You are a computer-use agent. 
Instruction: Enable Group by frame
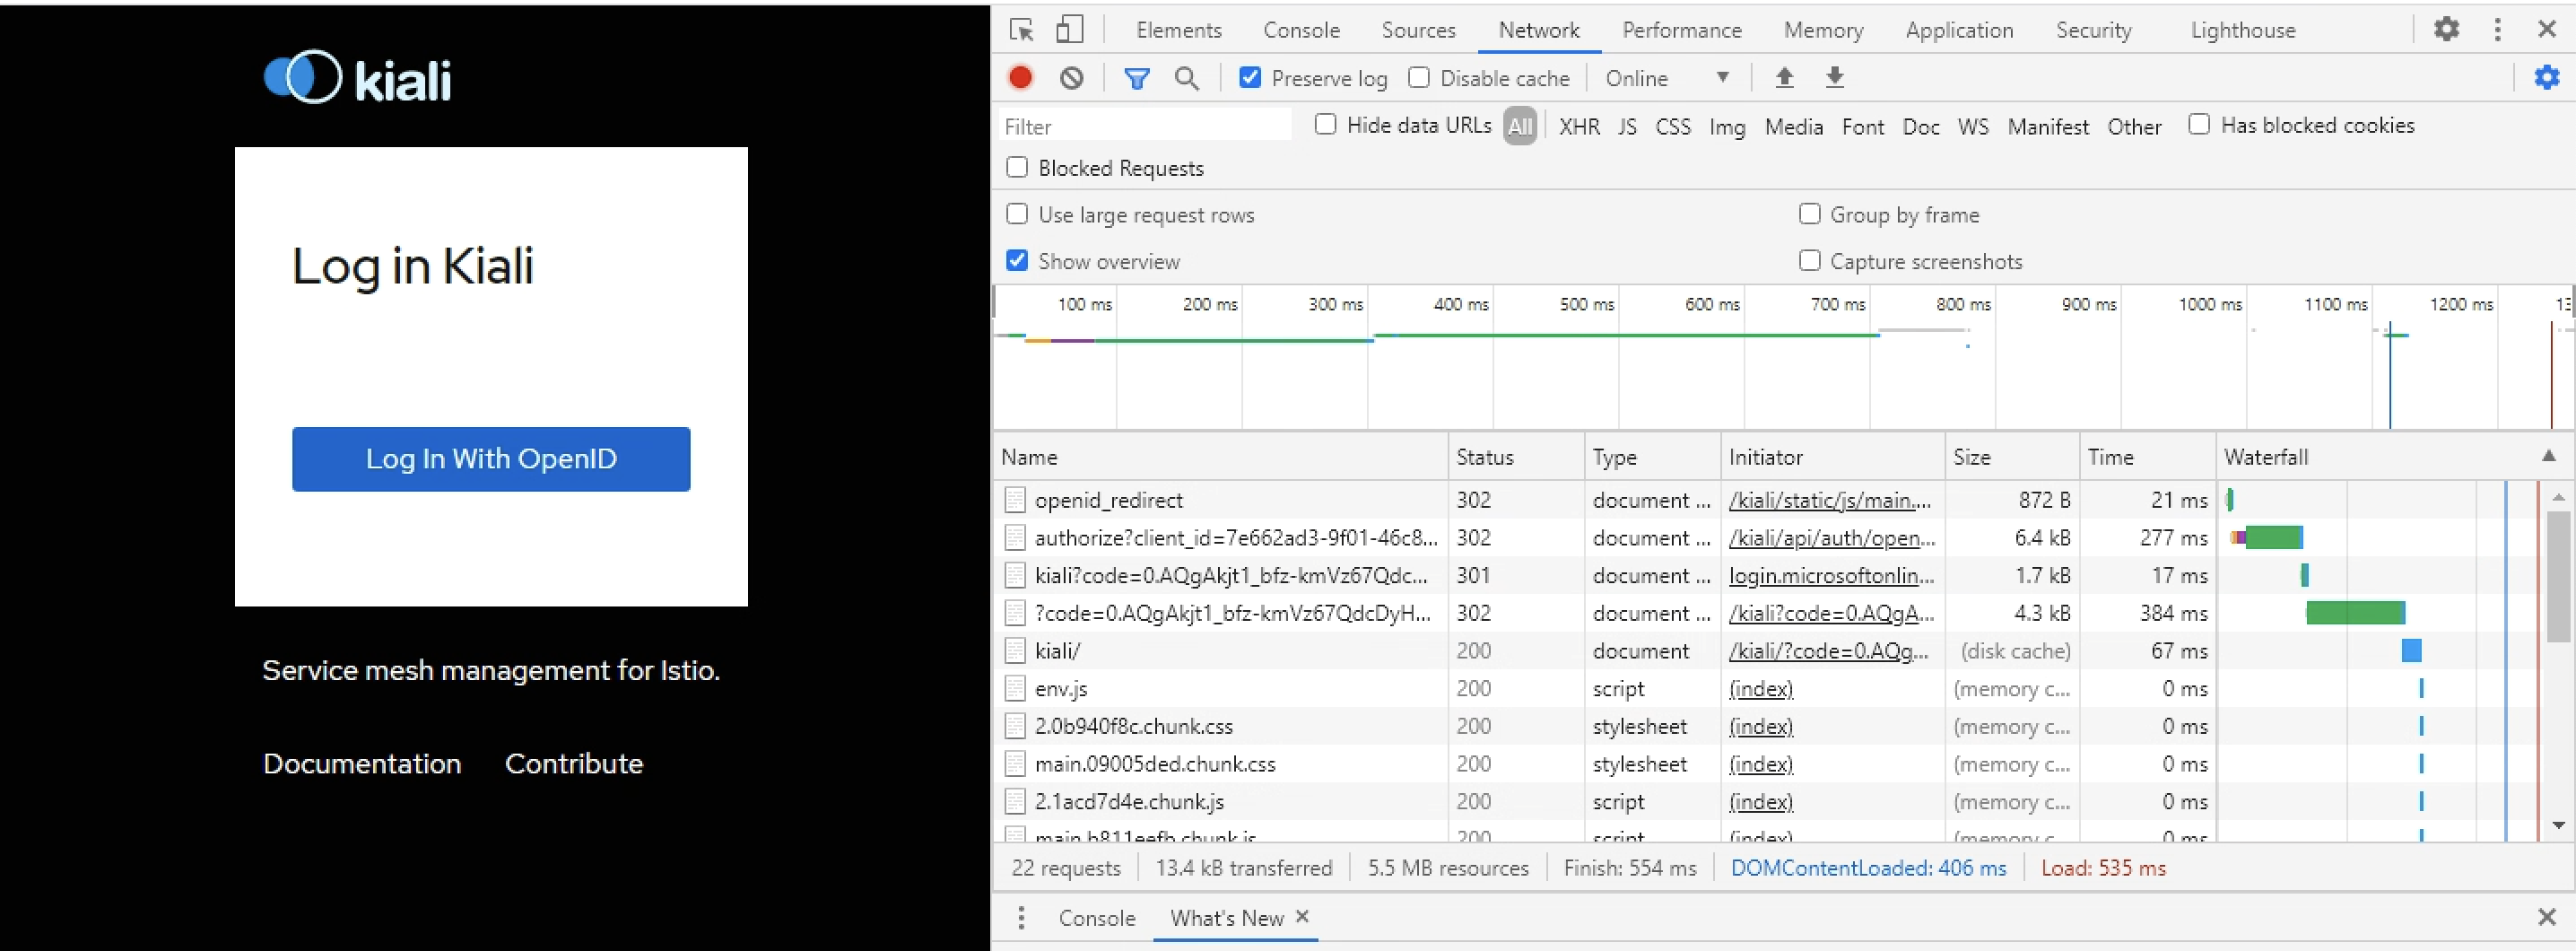point(1809,213)
